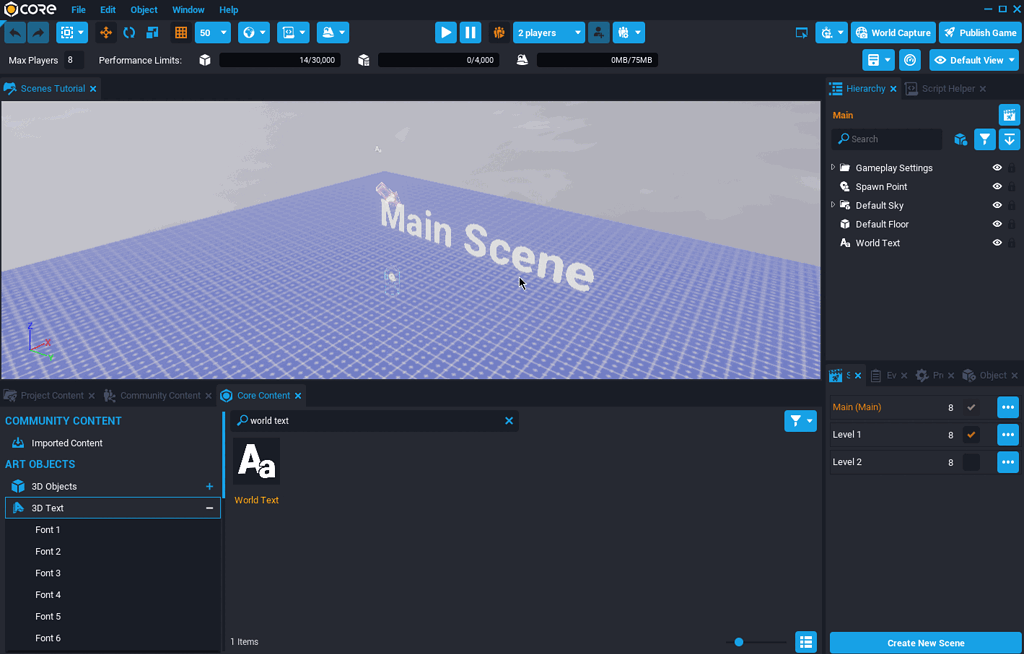
Task: Open the 2 players dropdown
Action: point(548,32)
